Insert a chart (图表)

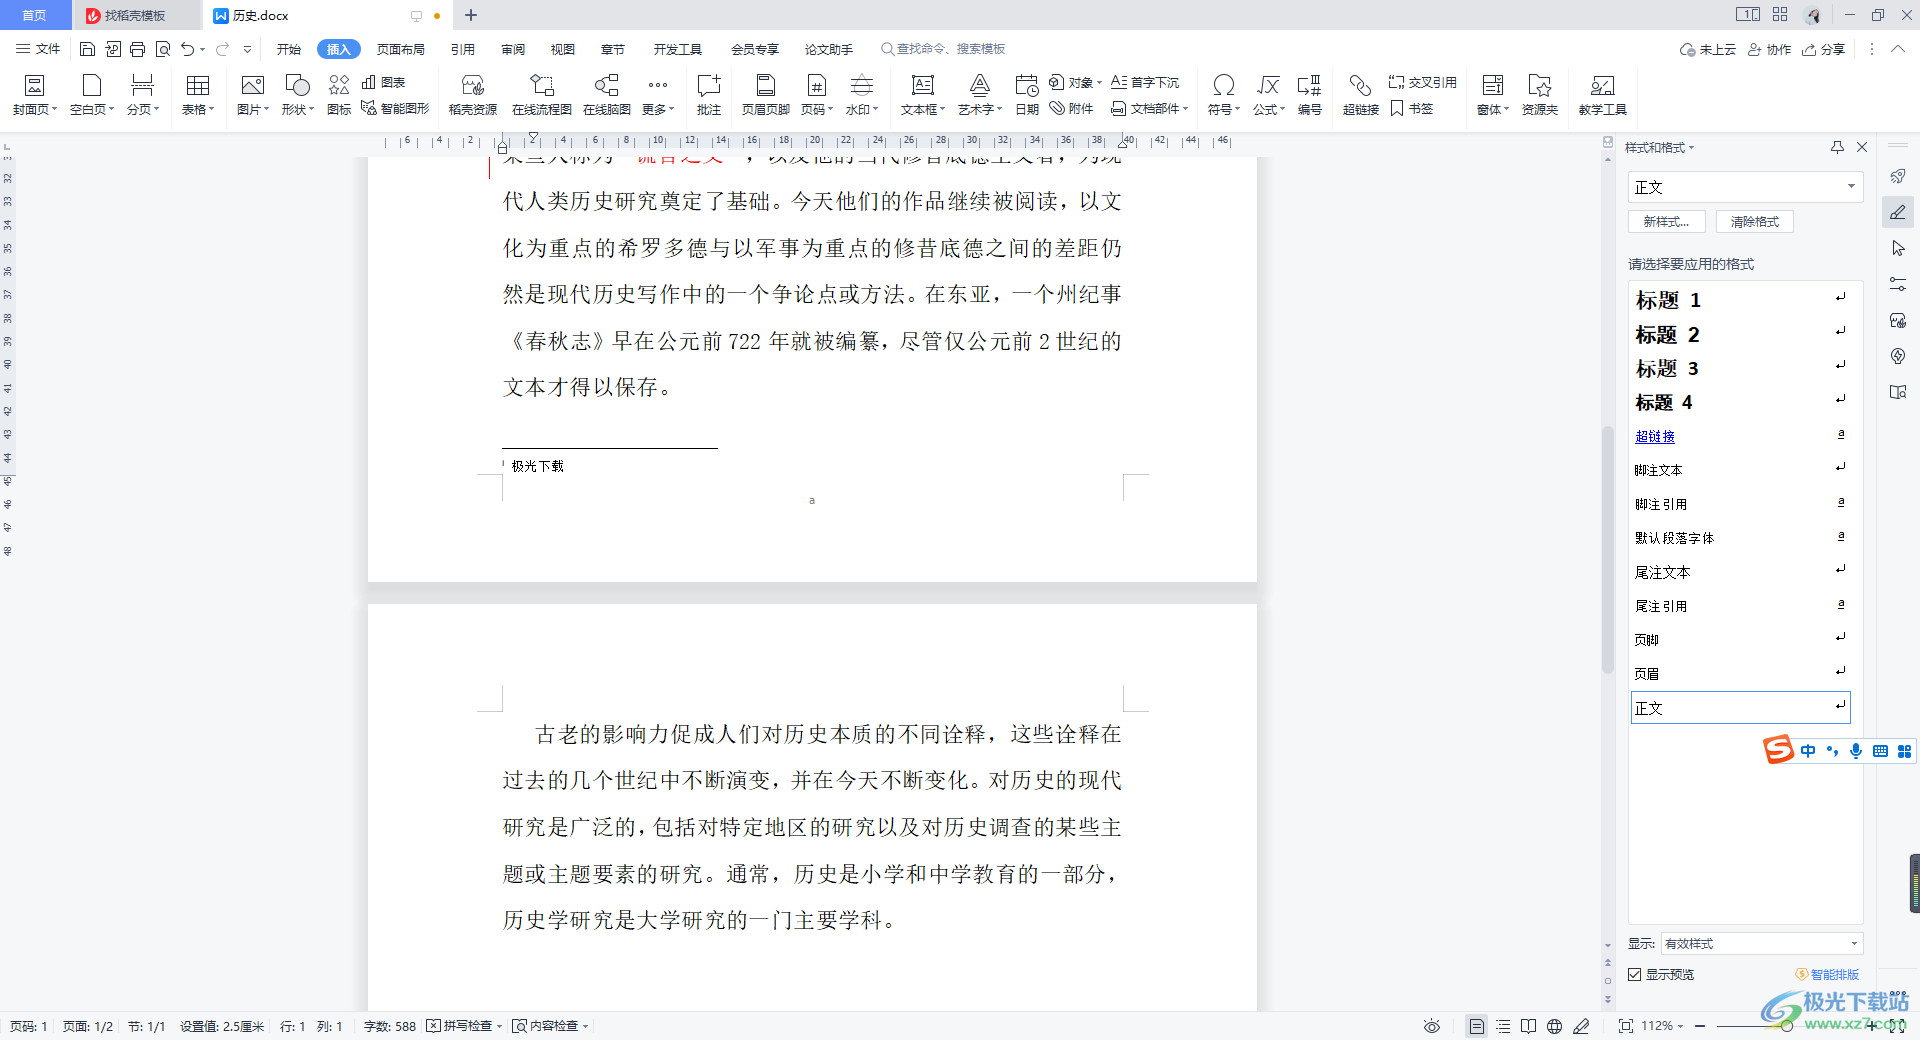[384, 82]
